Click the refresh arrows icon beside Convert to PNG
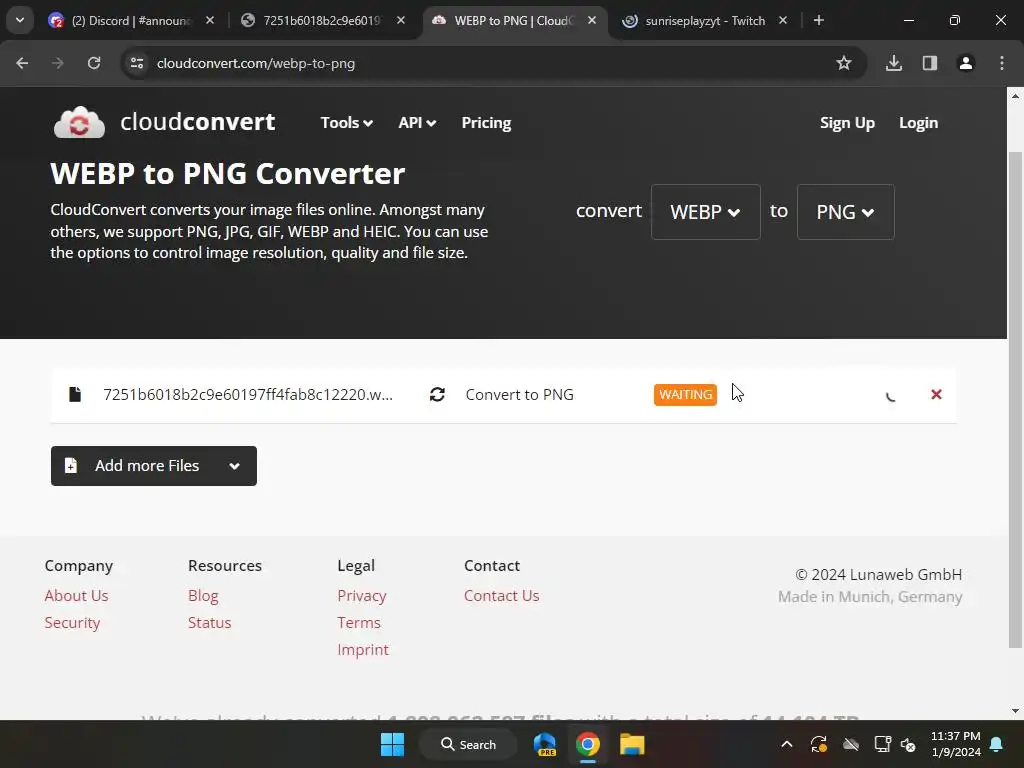Viewport: 1024px width, 768px height. pyautogui.click(x=438, y=394)
